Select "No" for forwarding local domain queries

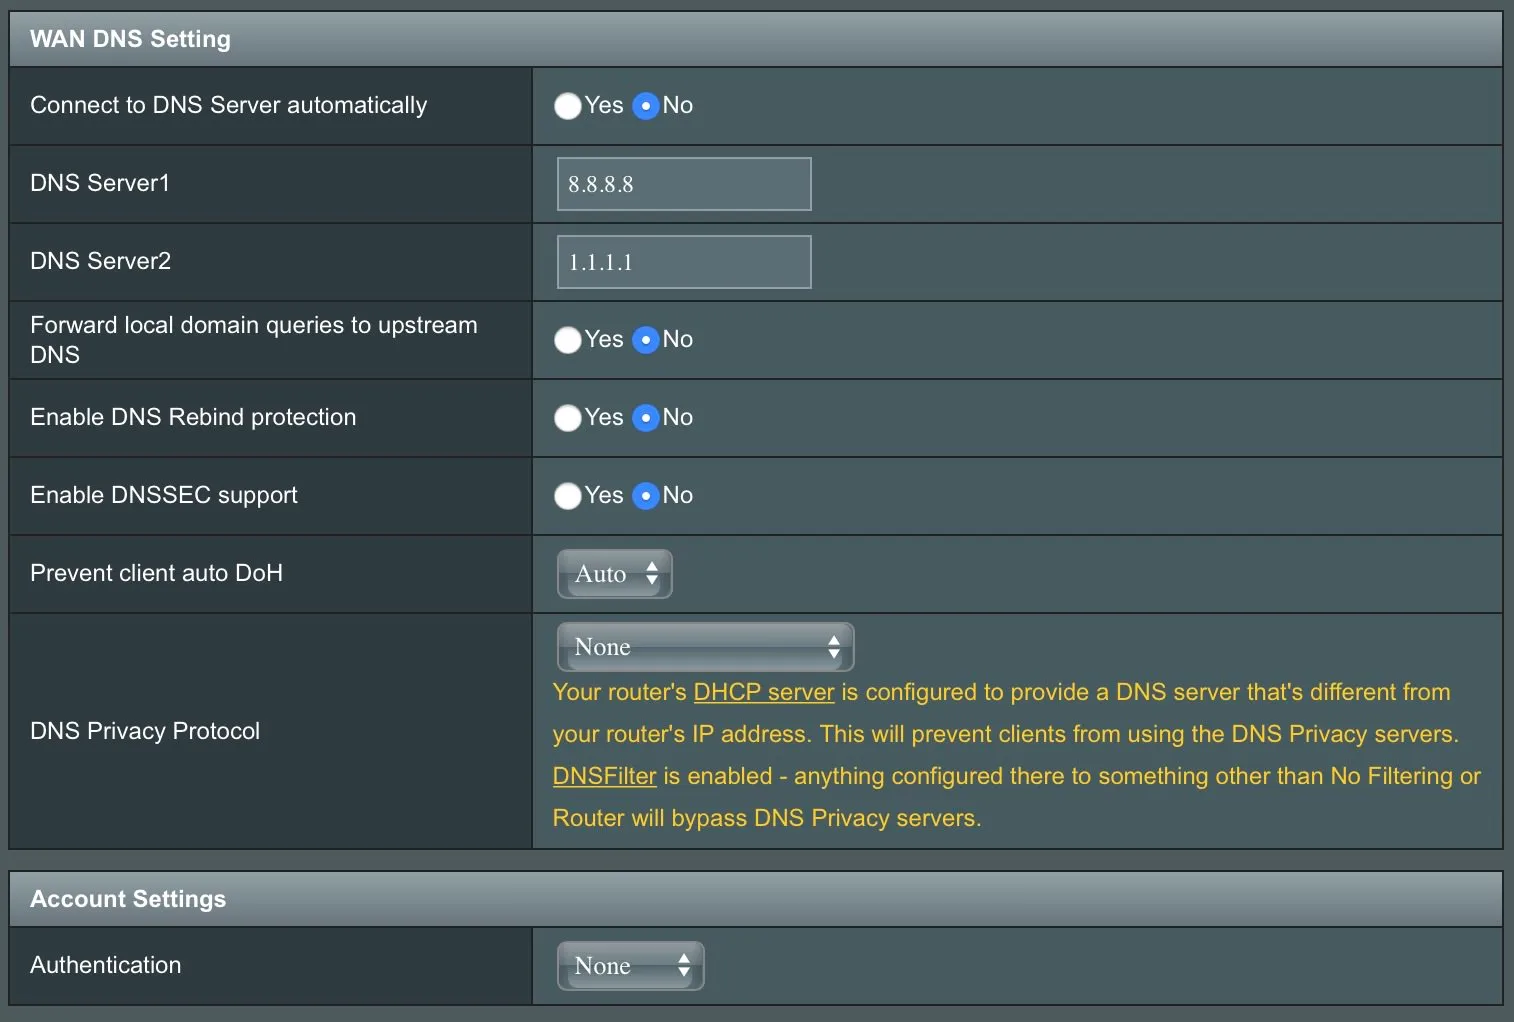coord(646,340)
